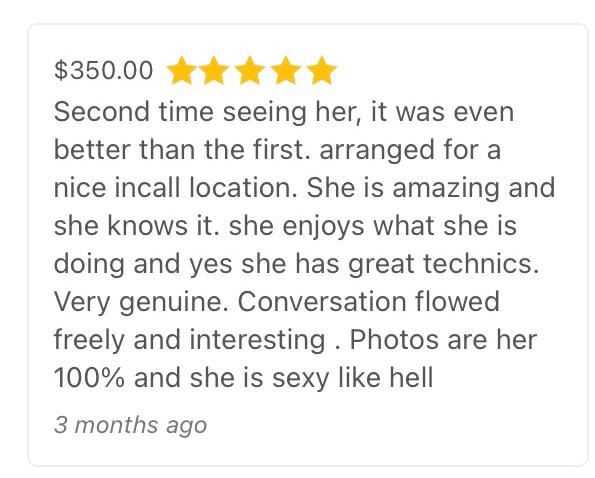Click the review line starting "Second time"
Screen dimensions: 595x478
click(x=284, y=113)
